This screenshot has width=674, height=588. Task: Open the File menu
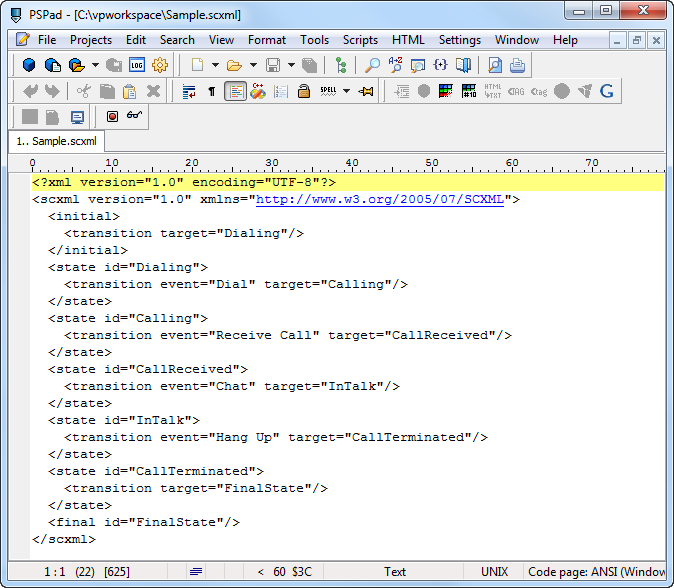(x=47, y=40)
